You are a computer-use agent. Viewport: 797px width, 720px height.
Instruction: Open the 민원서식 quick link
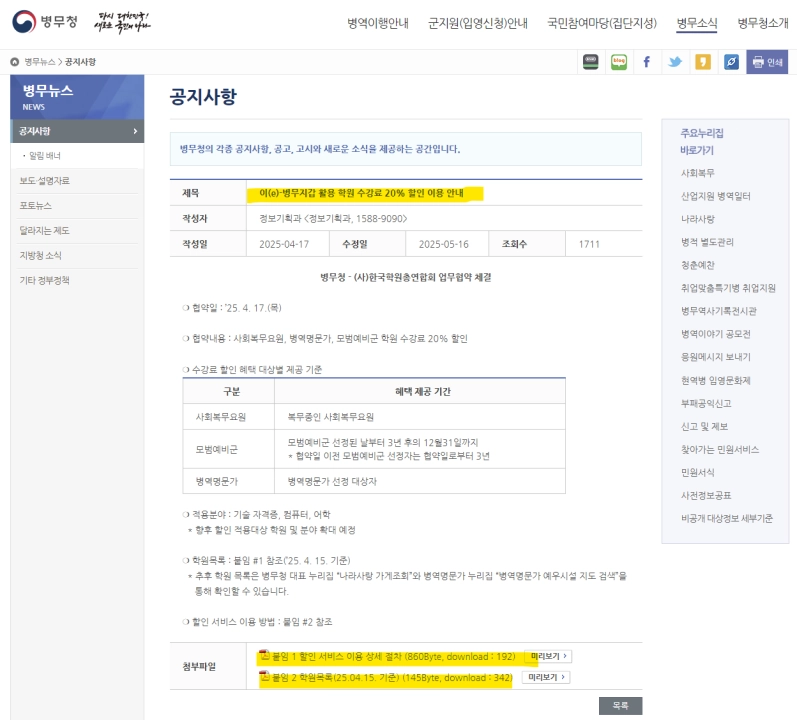(697, 473)
